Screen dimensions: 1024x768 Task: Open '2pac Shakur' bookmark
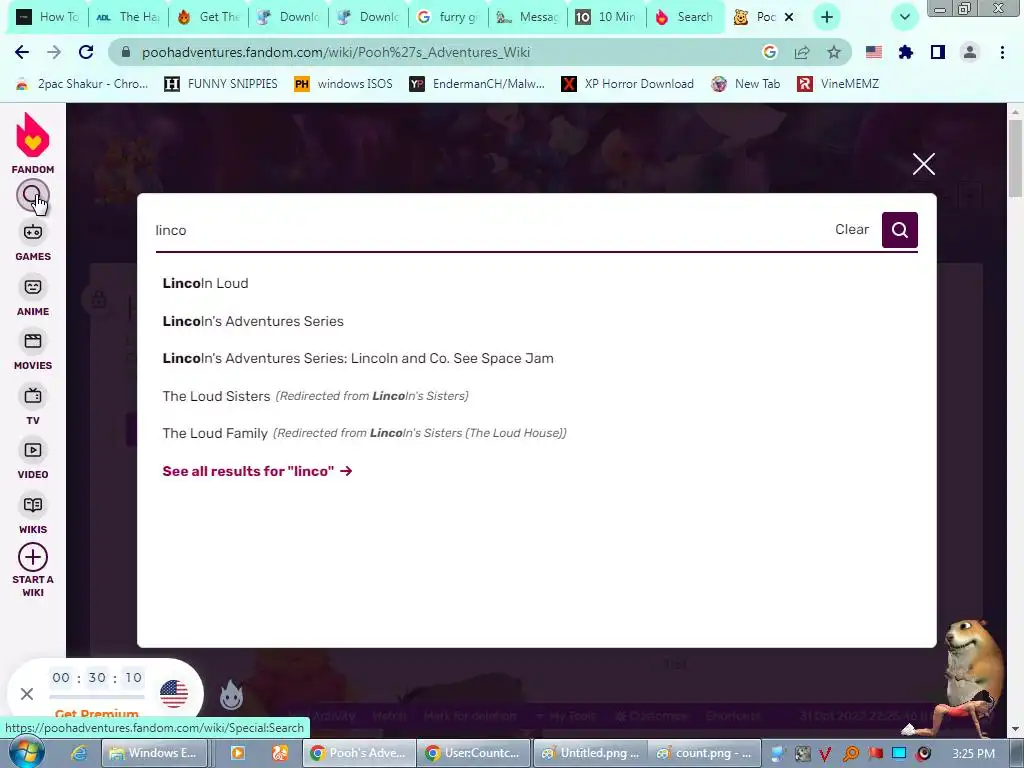pyautogui.click(x=82, y=84)
